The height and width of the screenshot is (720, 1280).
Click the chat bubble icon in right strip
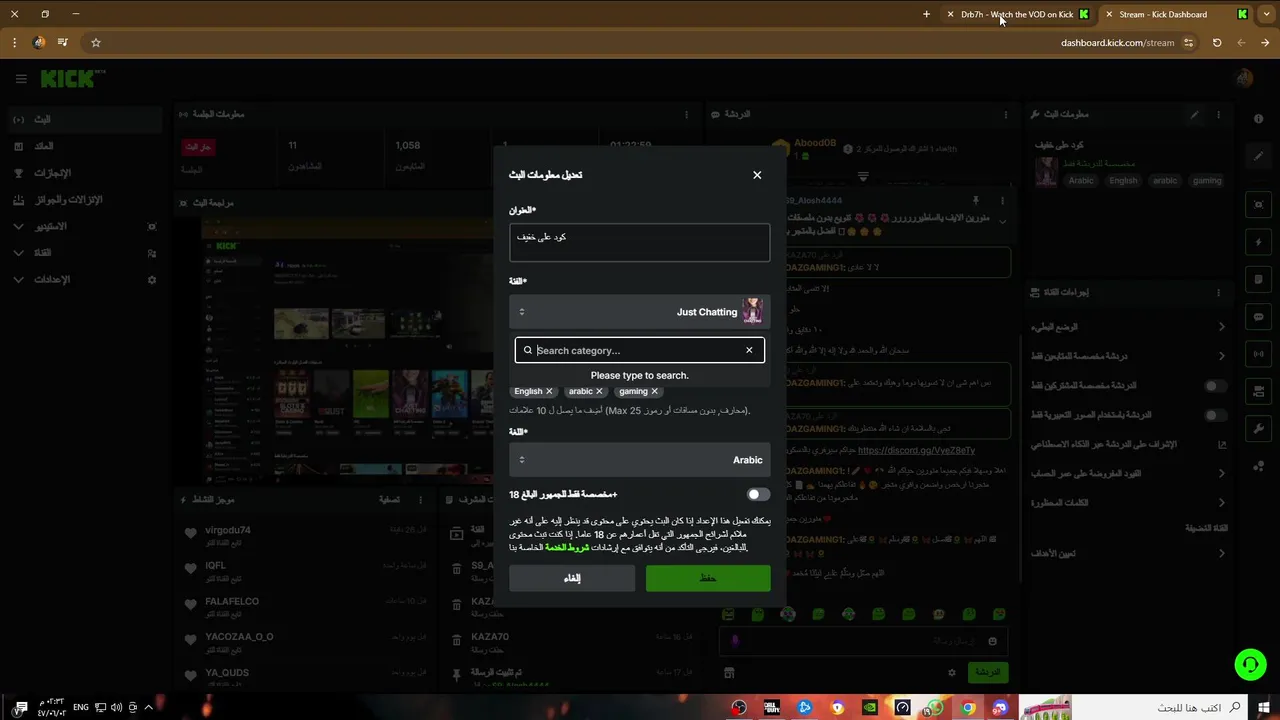point(1259,317)
